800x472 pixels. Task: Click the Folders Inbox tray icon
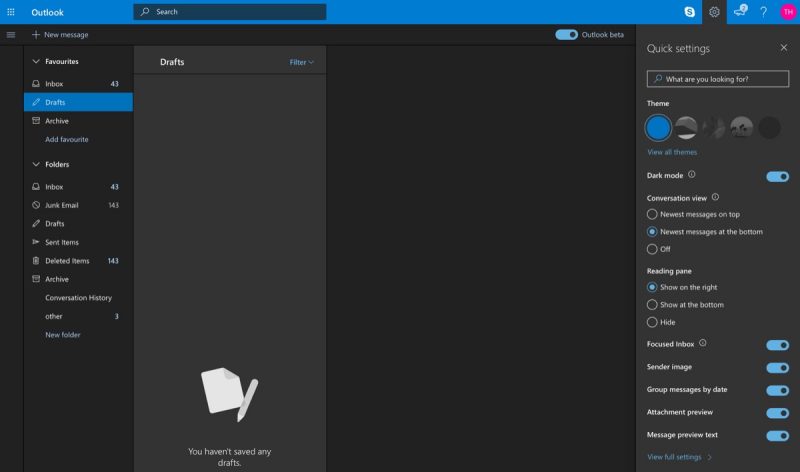click(36, 187)
